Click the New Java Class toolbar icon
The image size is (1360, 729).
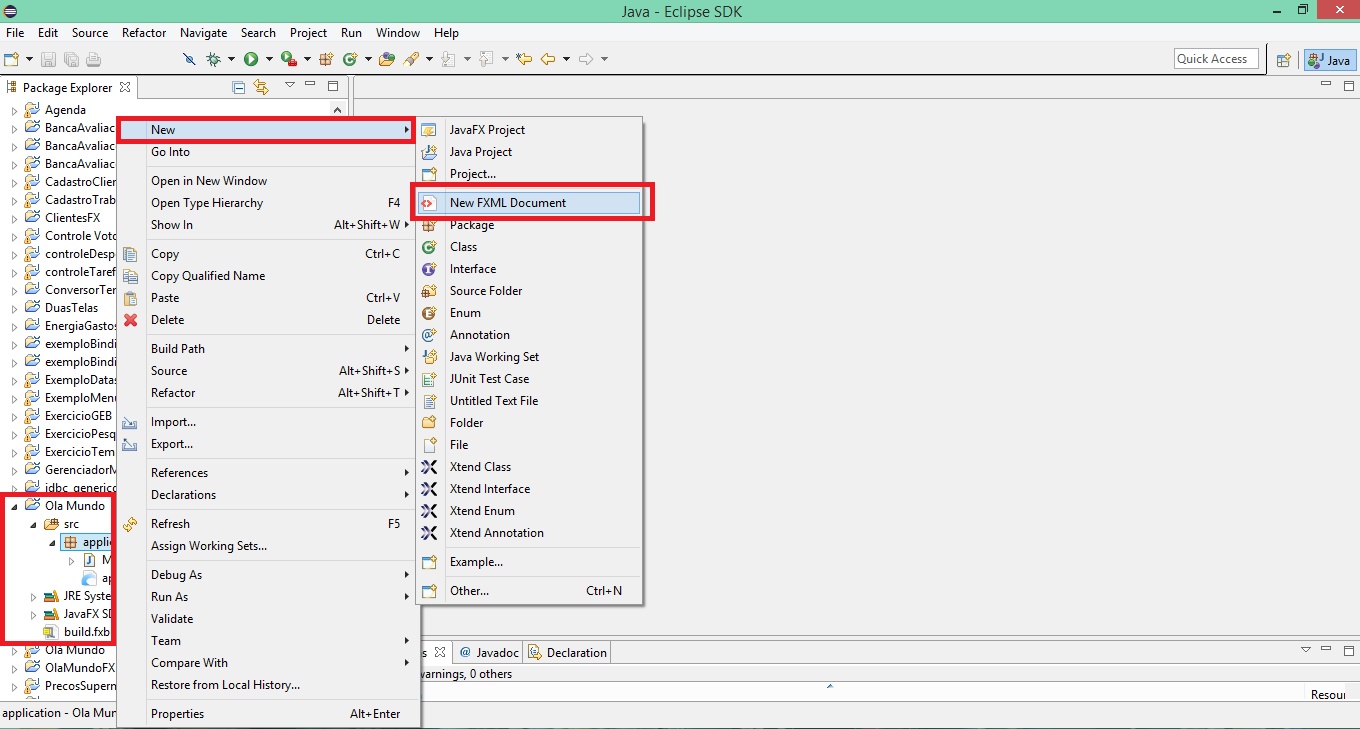click(350, 59)
